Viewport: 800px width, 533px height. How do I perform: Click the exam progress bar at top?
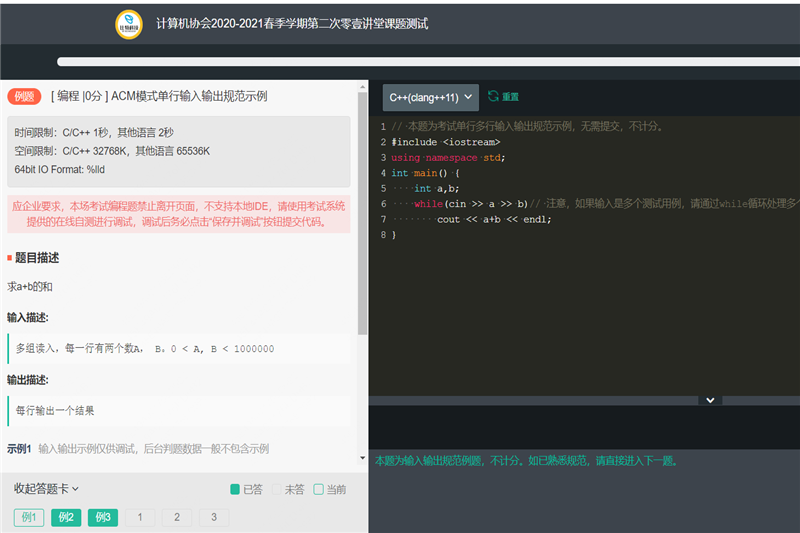428,62
